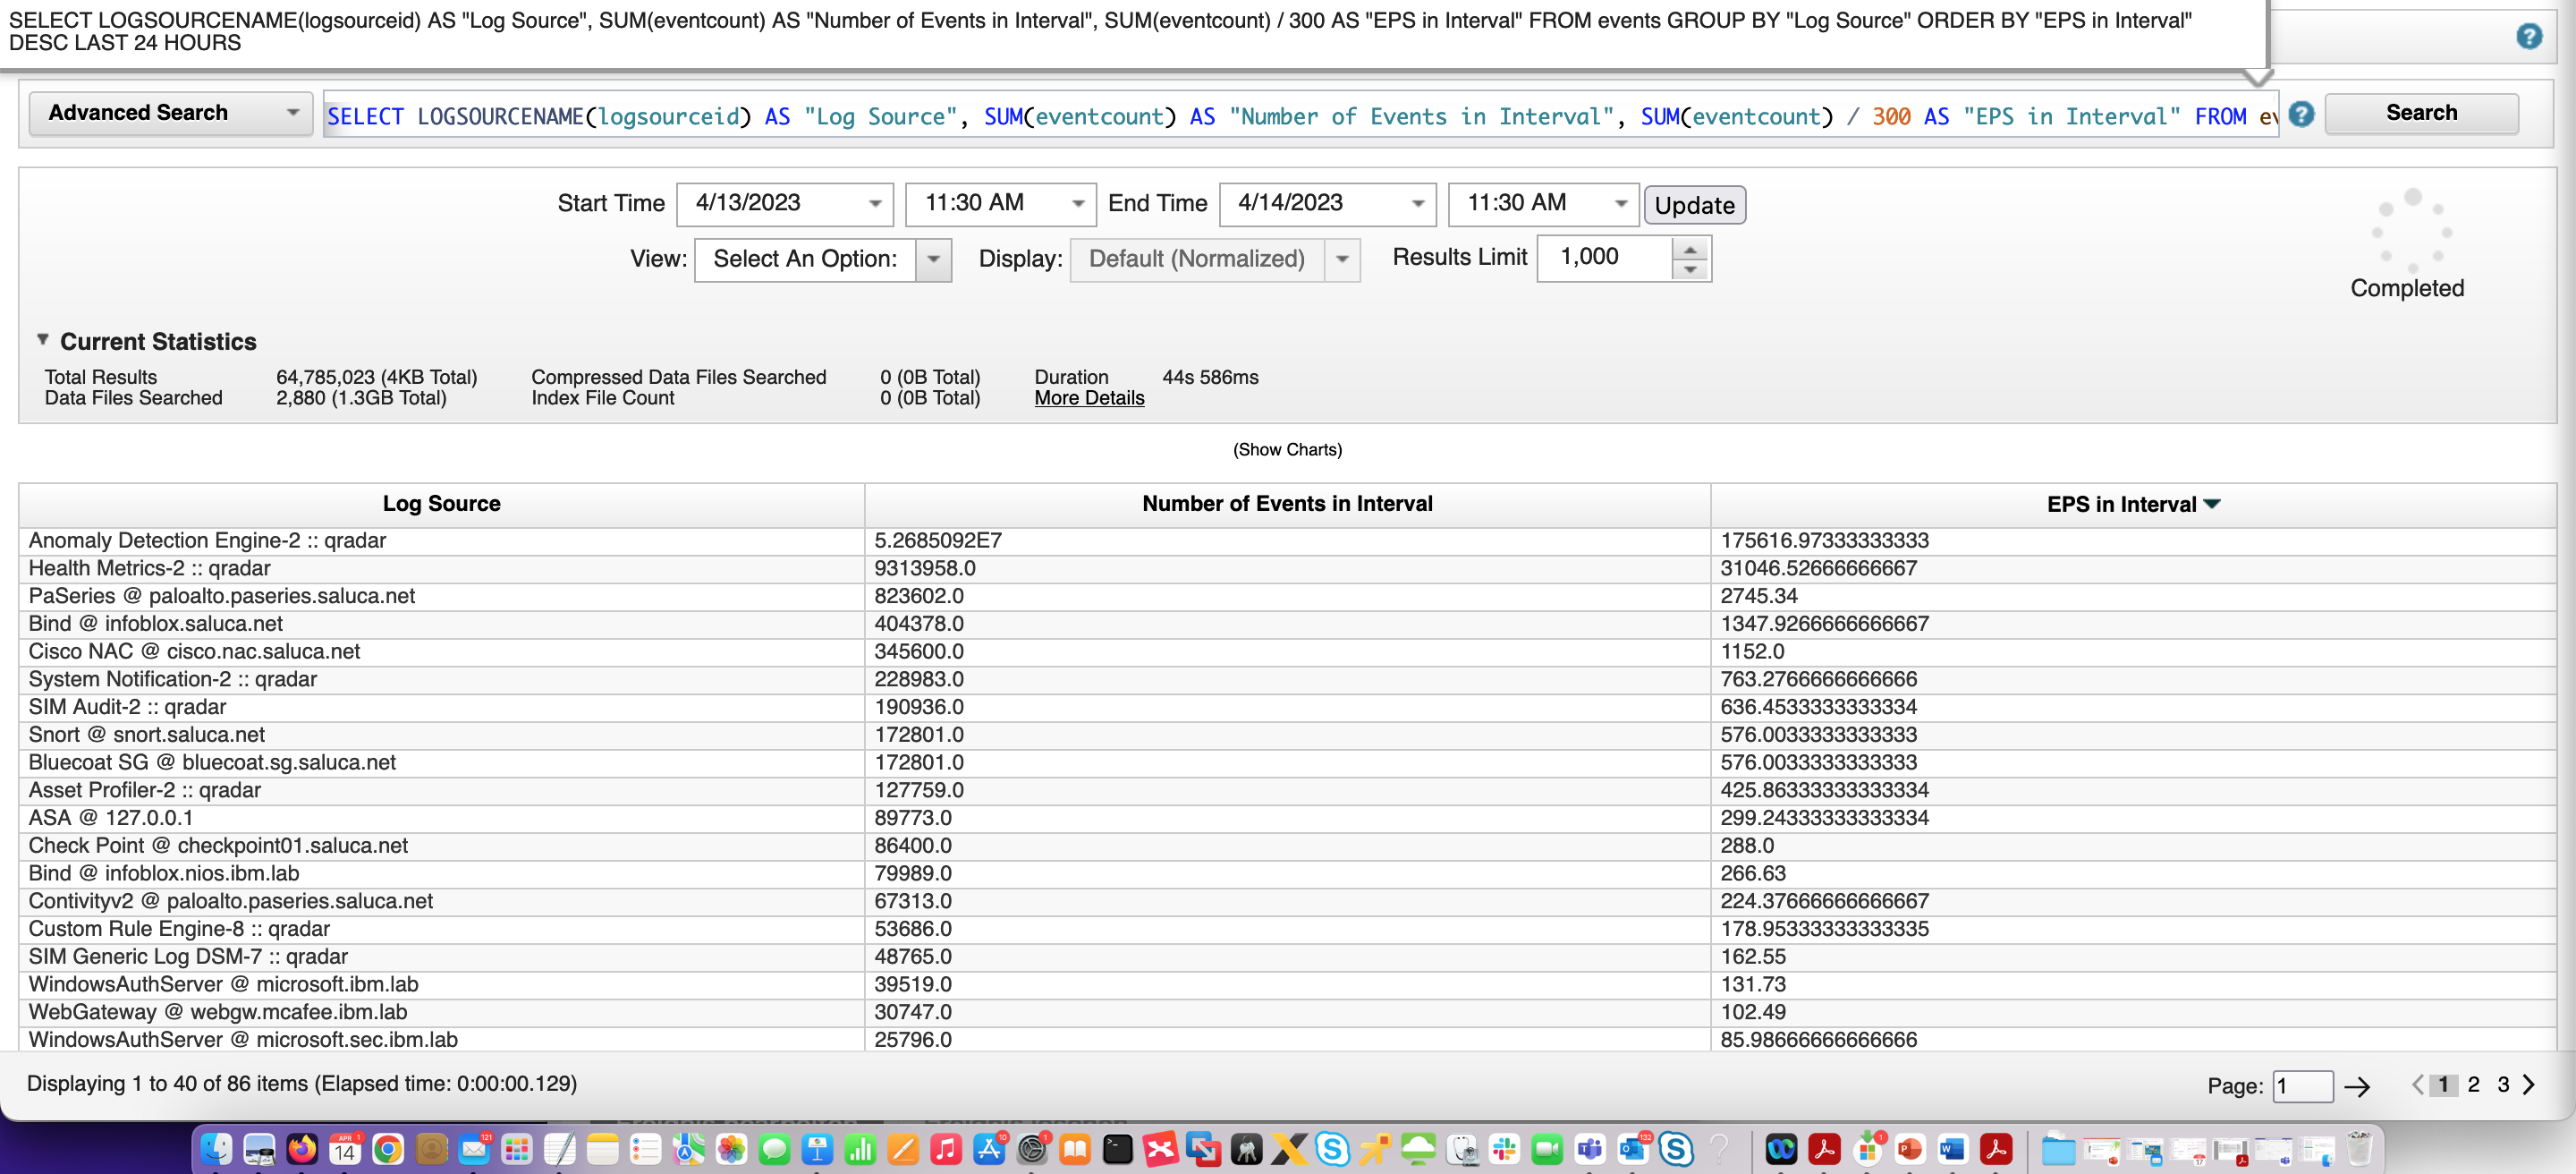The image size is (2576, 1174).
Task: Decrease Results Limit with down stepper
Action: click(1691, 270)
